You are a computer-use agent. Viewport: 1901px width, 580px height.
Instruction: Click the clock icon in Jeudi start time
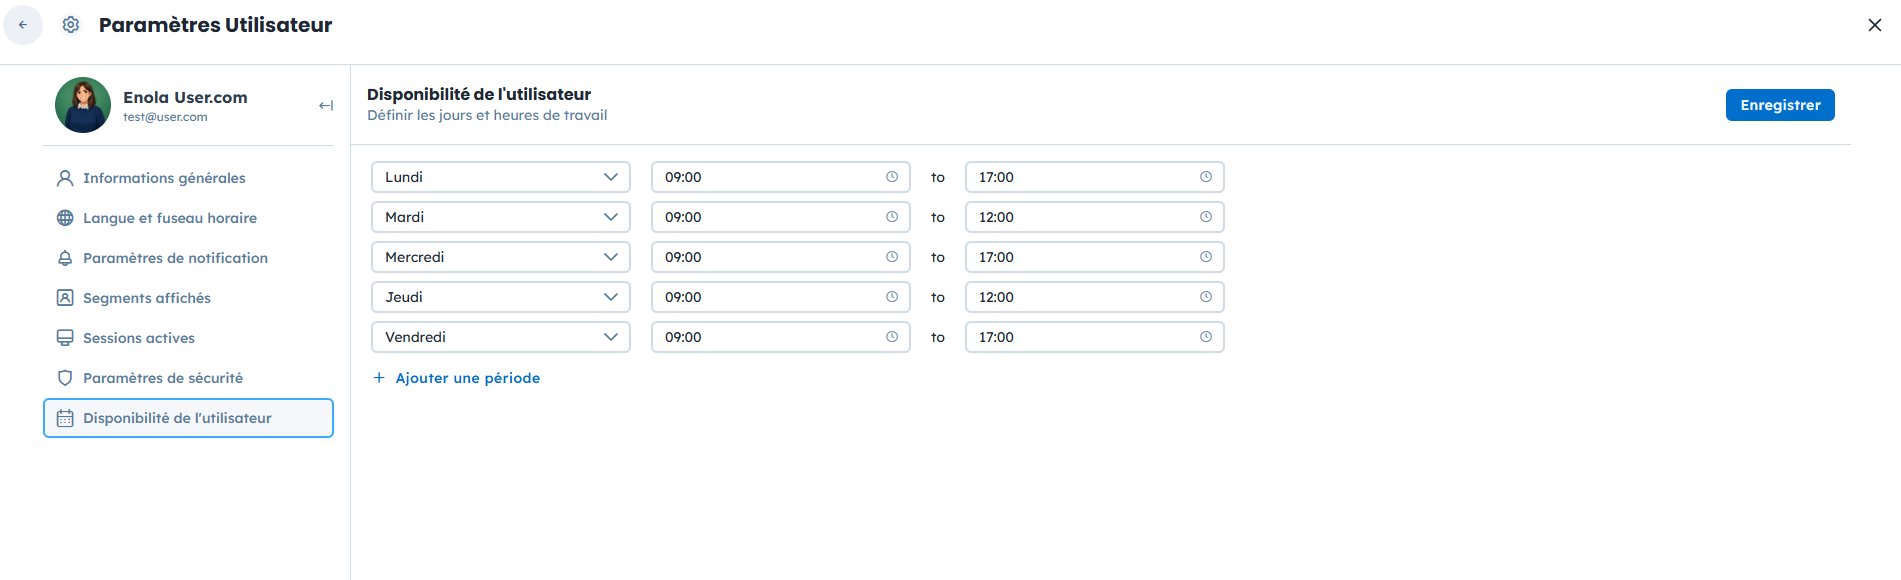[x=891, y=297]
